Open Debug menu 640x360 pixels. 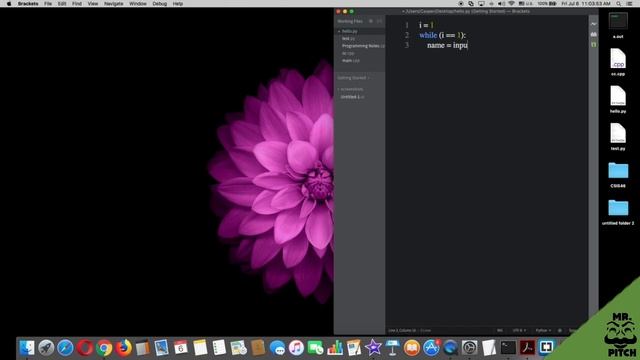click(x=159, y=4)
